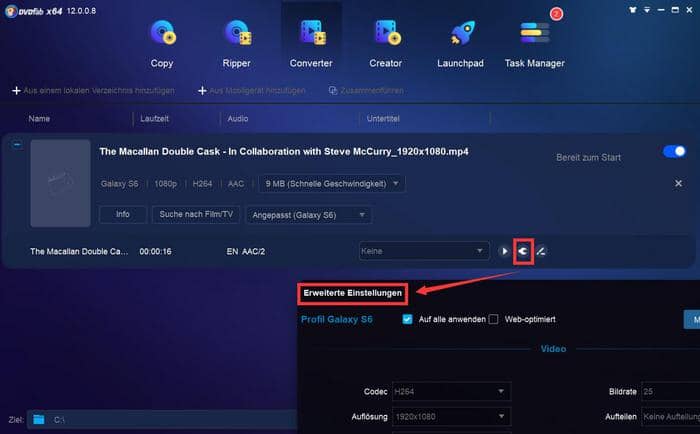This screenshot has width=700, height=434.
Task: Click the DVDFab logo icon
Action: [11, 11]
